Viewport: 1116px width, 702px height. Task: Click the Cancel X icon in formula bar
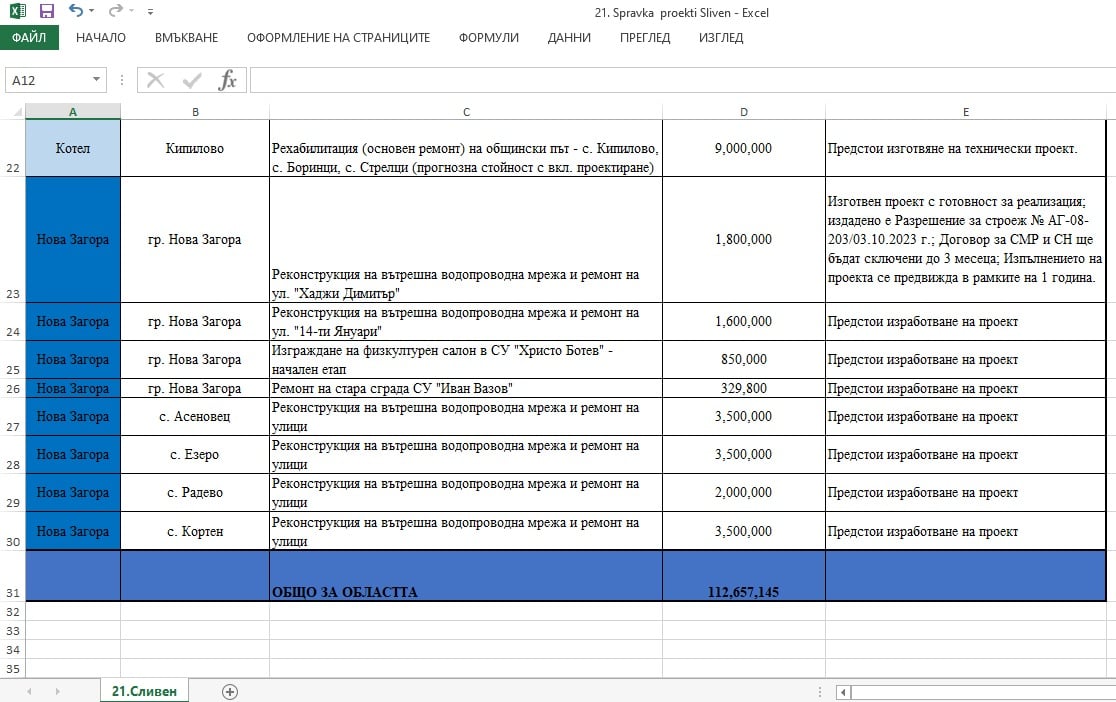tap(156, 80)
